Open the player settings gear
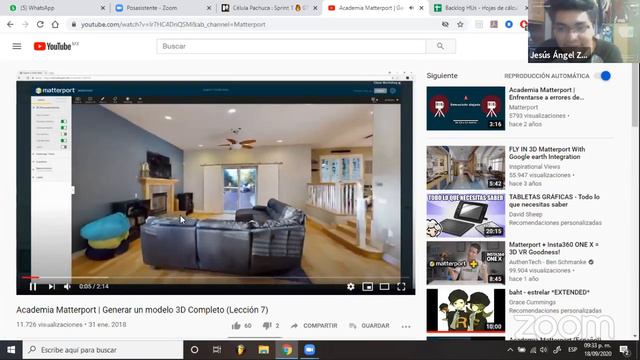The height and width of the screenshot is (360, 640). pos(350,287)
